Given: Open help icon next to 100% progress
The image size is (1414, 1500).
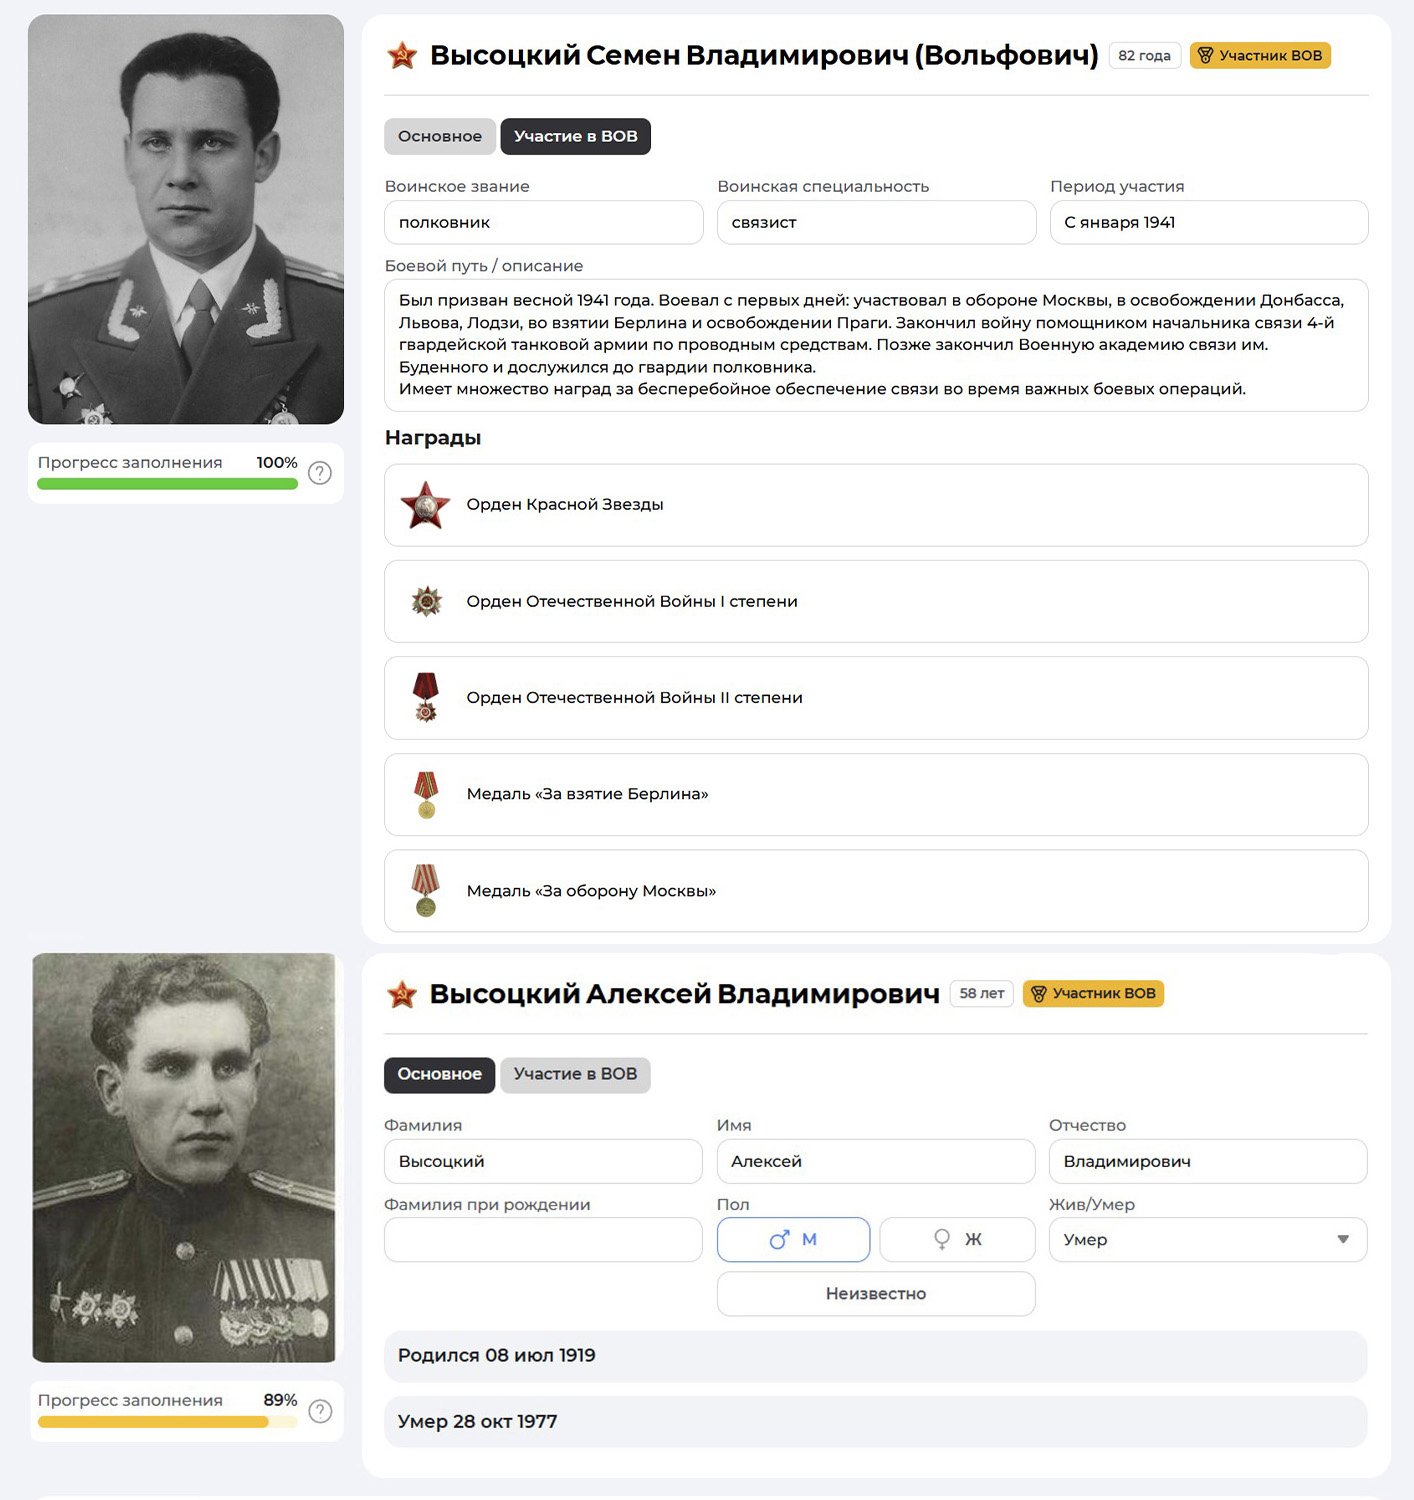Looking at the screenshot, I should 320,473.
